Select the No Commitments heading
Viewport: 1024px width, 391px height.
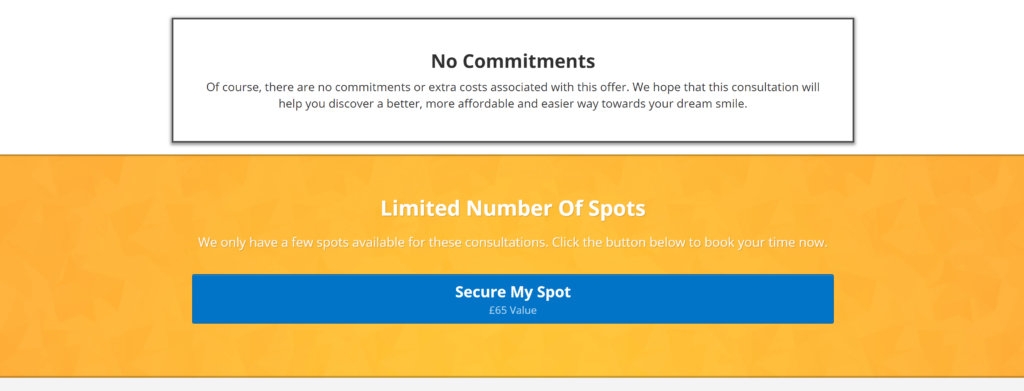(x=513, y=61)
